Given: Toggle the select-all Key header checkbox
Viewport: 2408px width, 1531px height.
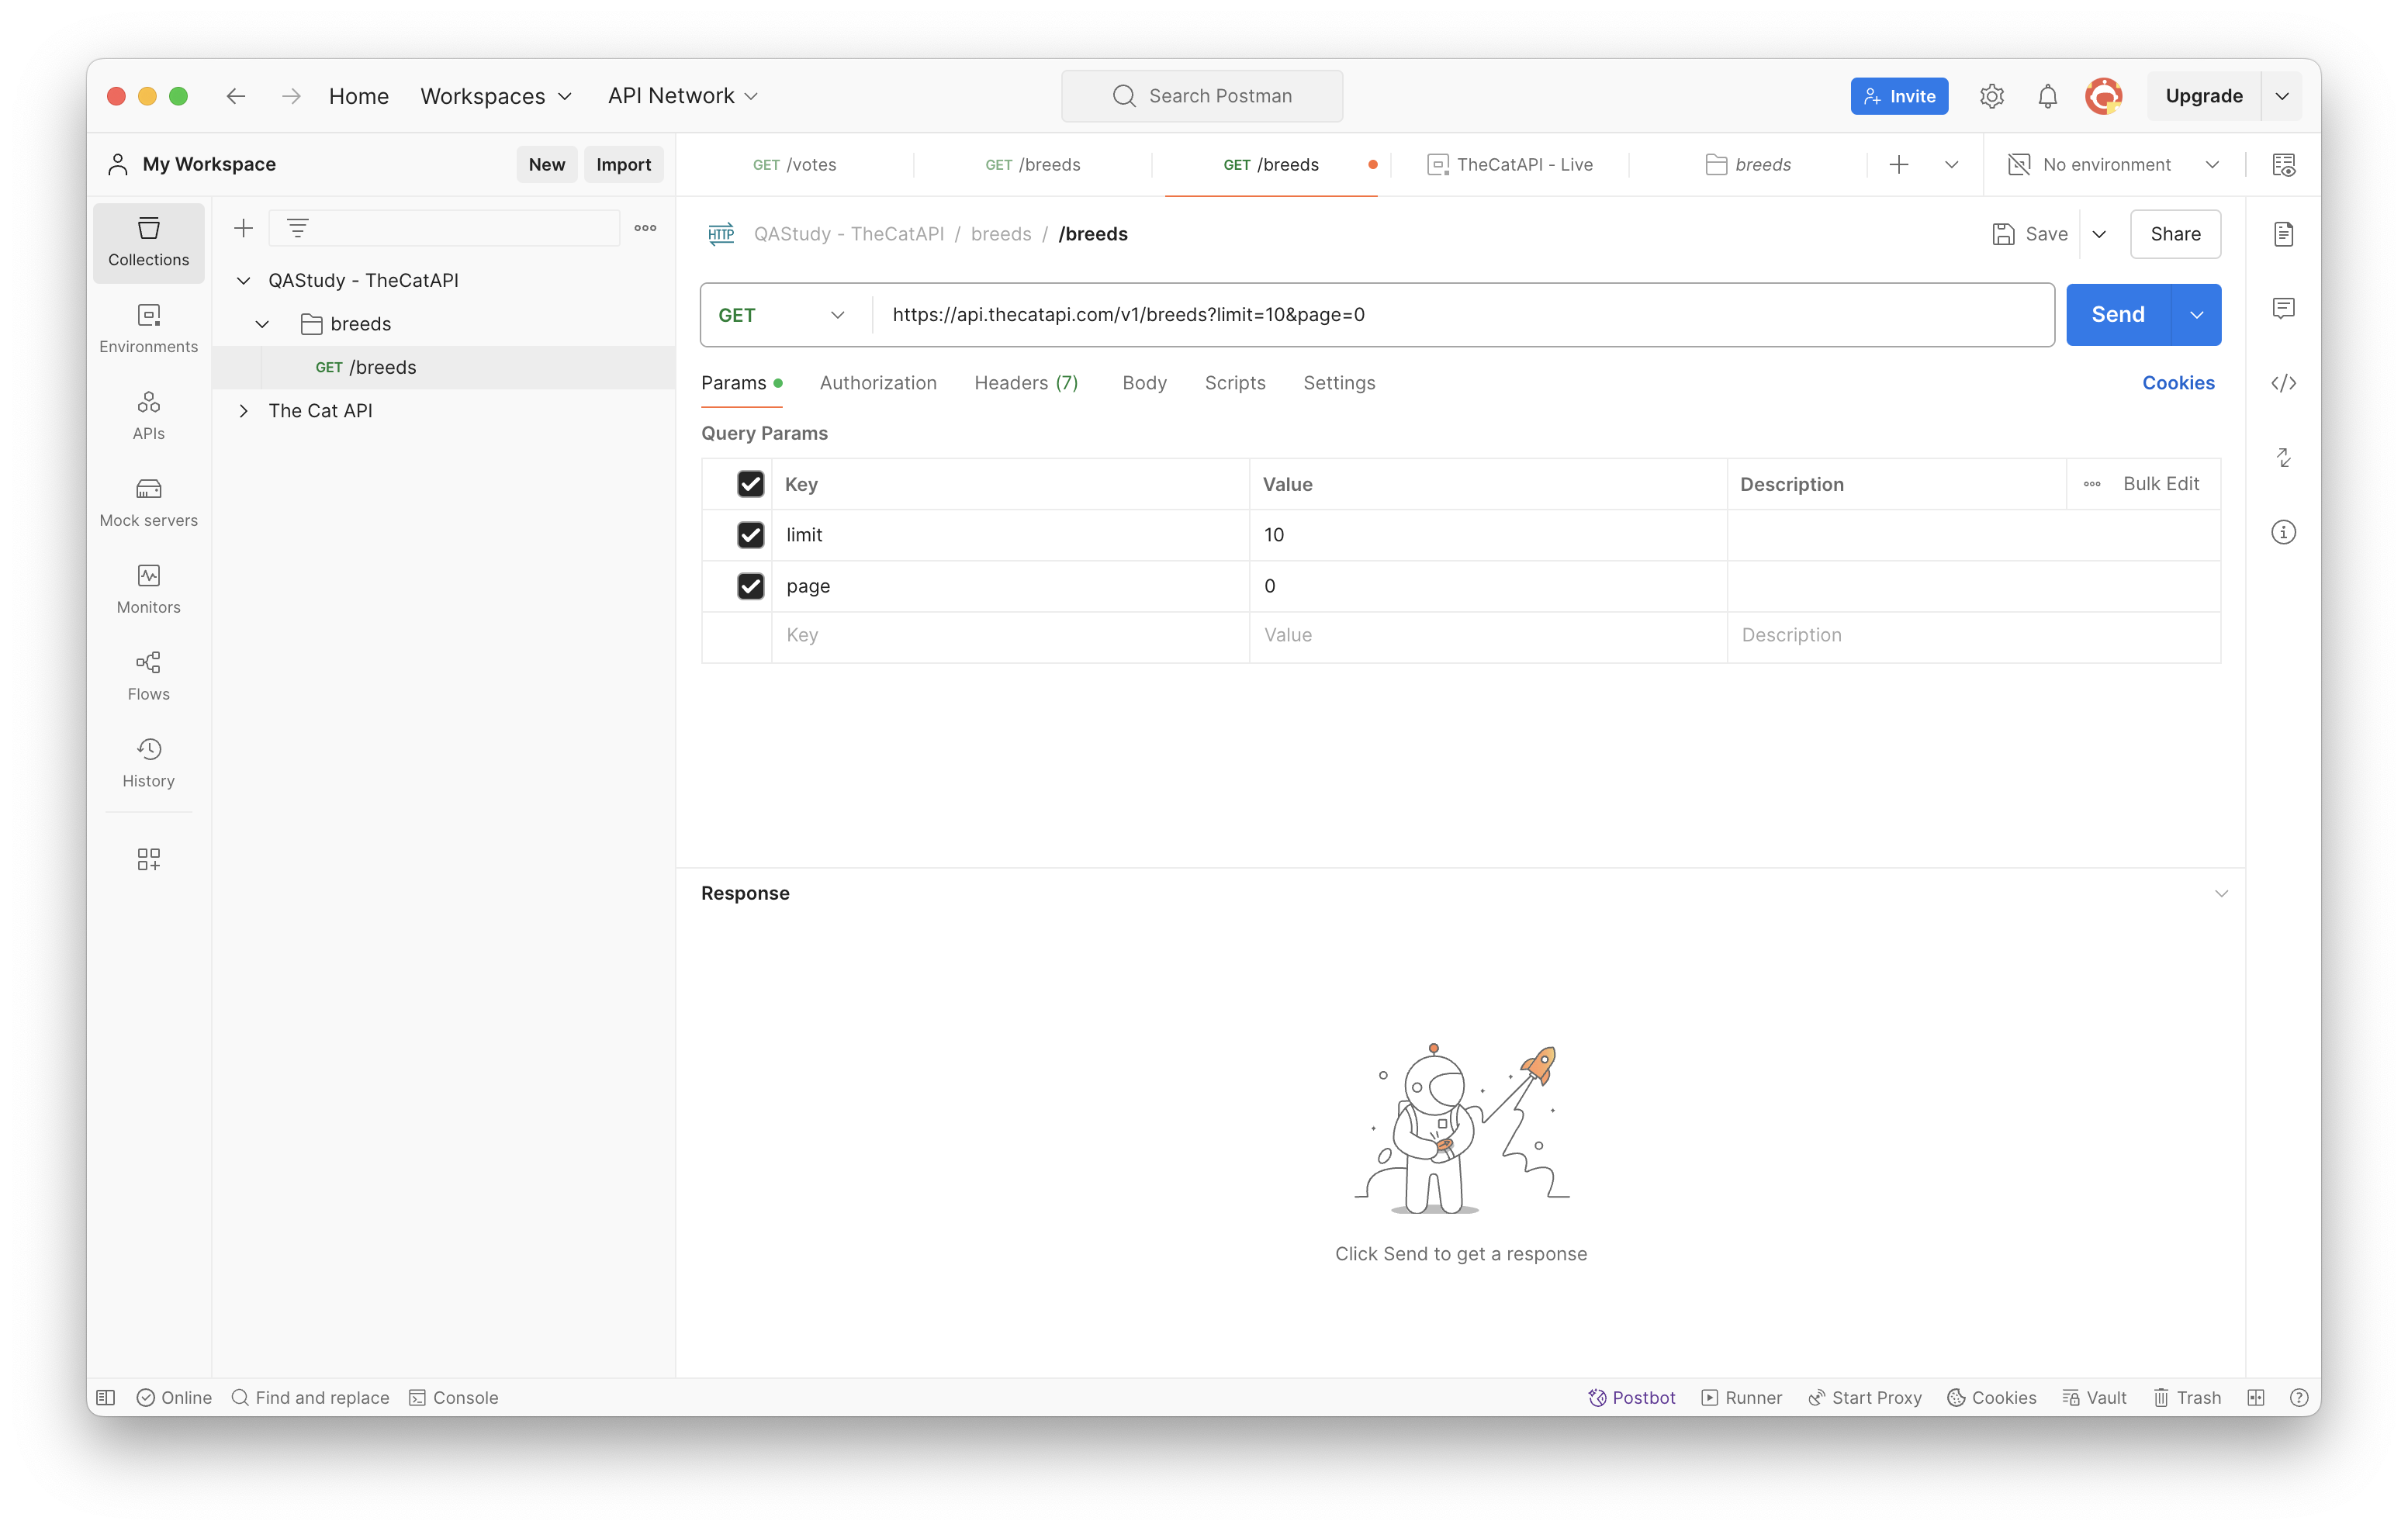Looking at the screenshot, I should [x=750, y=484].
